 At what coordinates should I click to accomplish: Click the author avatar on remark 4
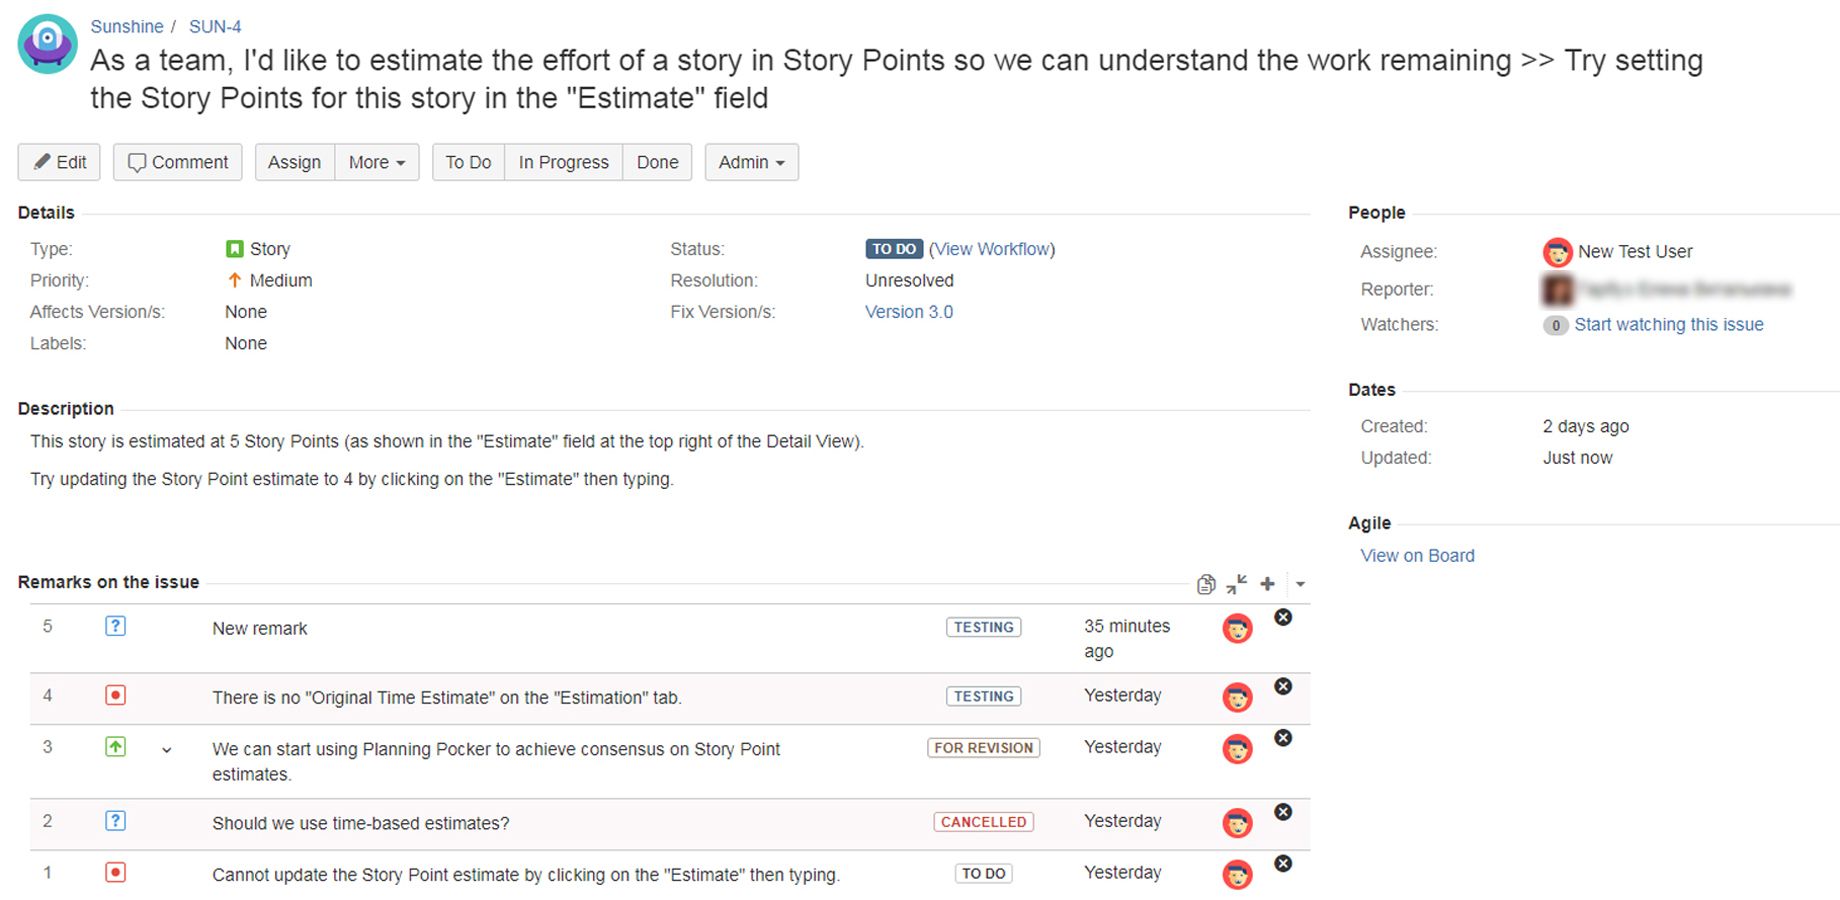(1237, 697)
